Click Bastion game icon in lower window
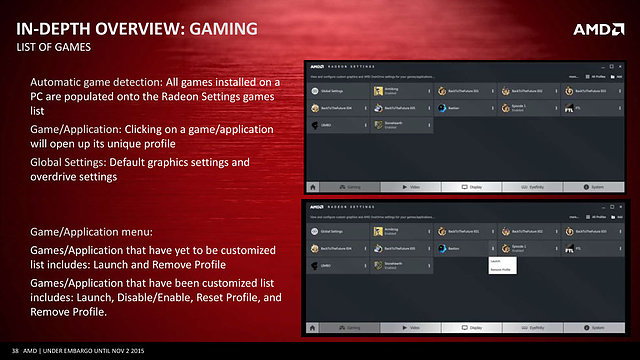This screenshot has height=360, width=640. point(442,249)
